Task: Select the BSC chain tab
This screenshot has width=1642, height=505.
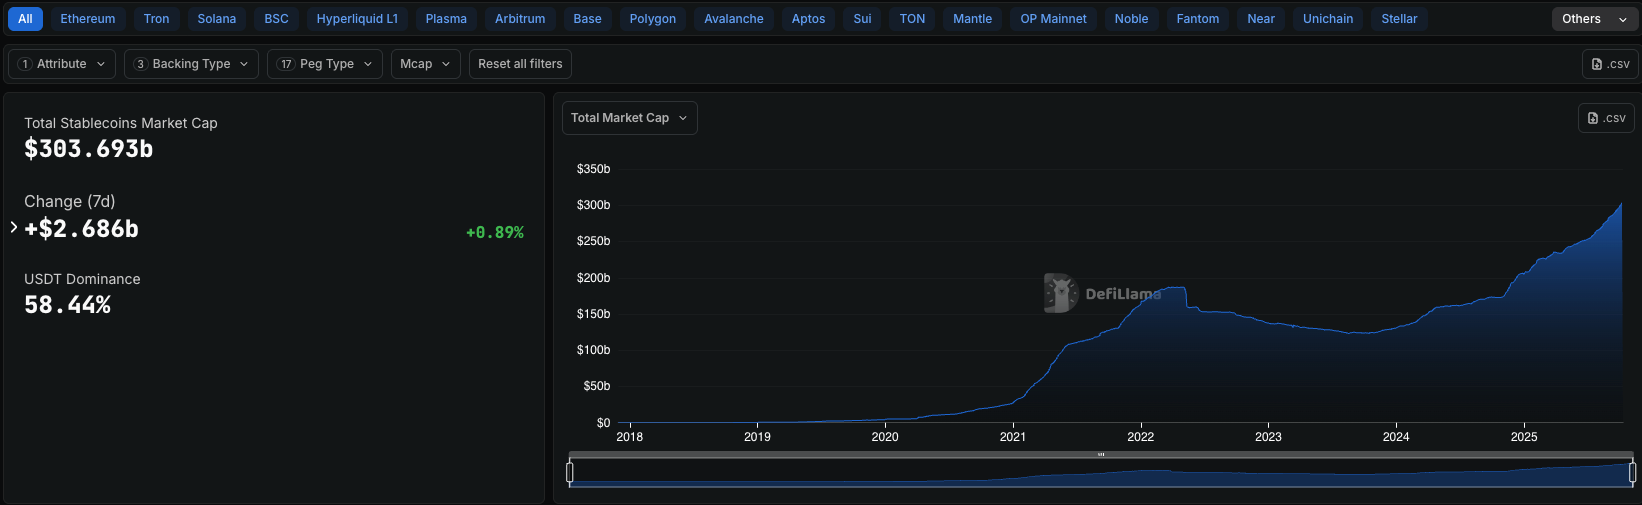Action: (276, 19)
